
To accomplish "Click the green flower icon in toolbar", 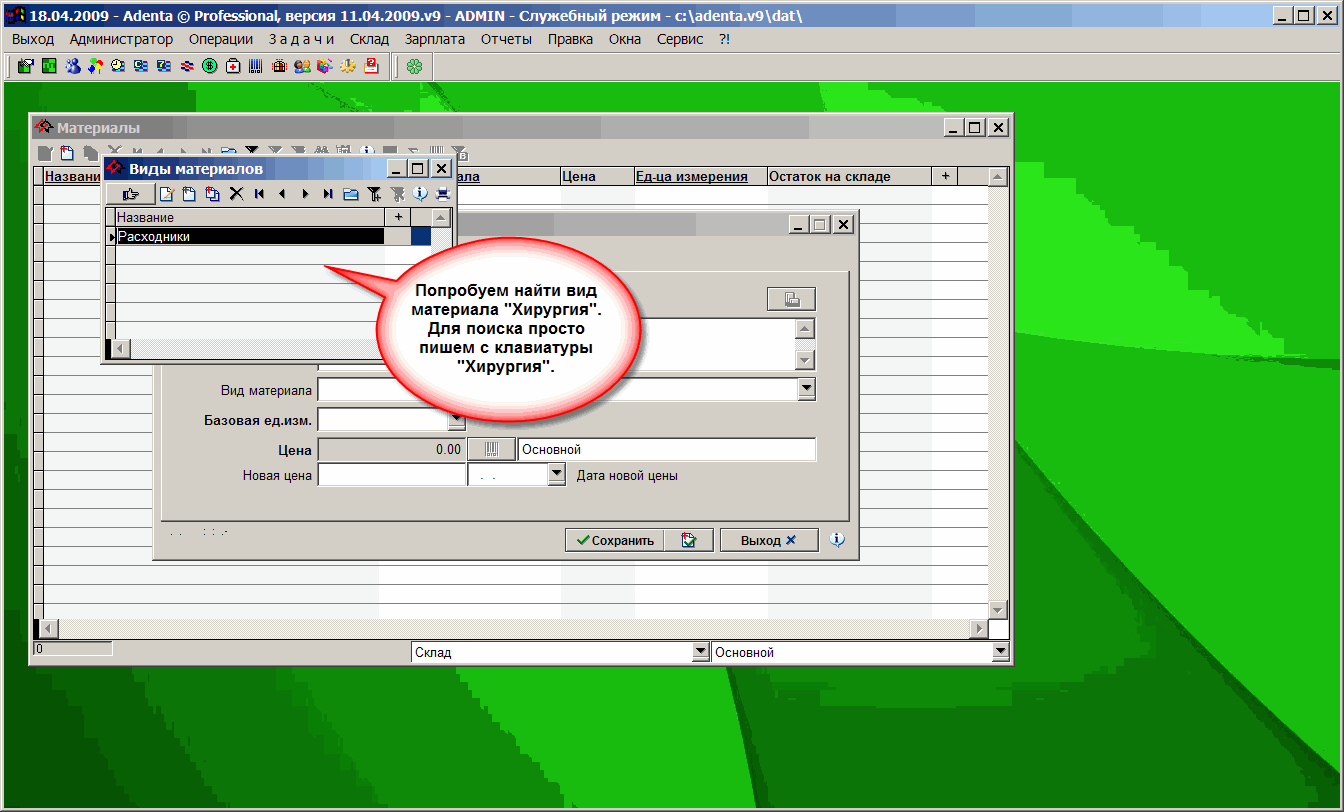I will pos(414,67).
